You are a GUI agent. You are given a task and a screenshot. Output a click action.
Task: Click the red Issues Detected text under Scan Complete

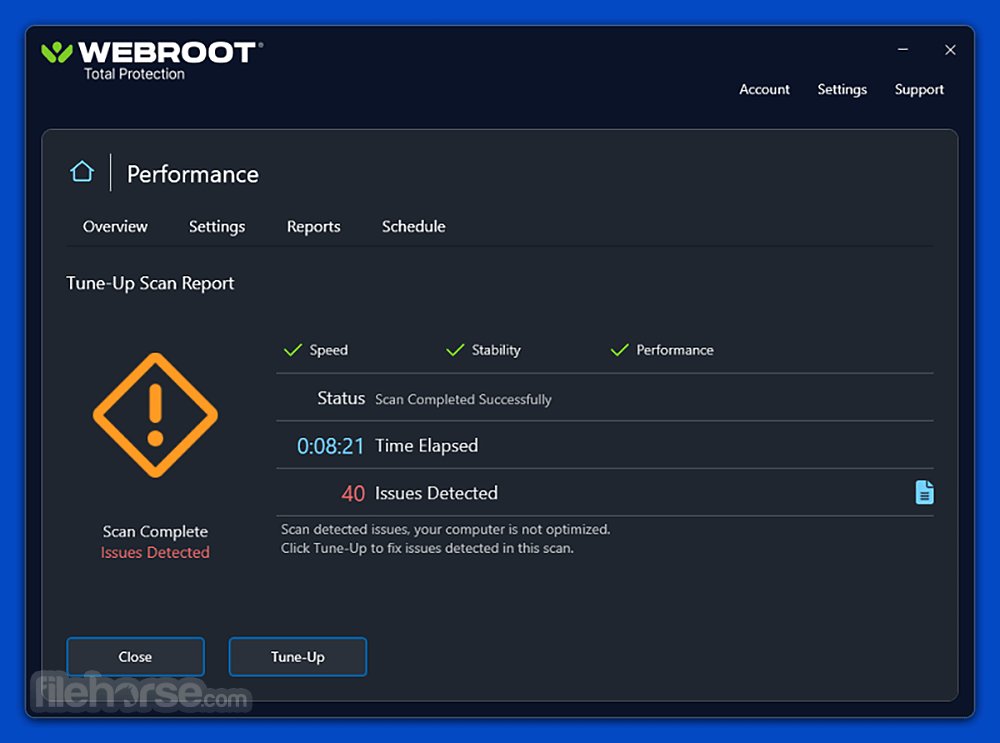coord(155,552)
